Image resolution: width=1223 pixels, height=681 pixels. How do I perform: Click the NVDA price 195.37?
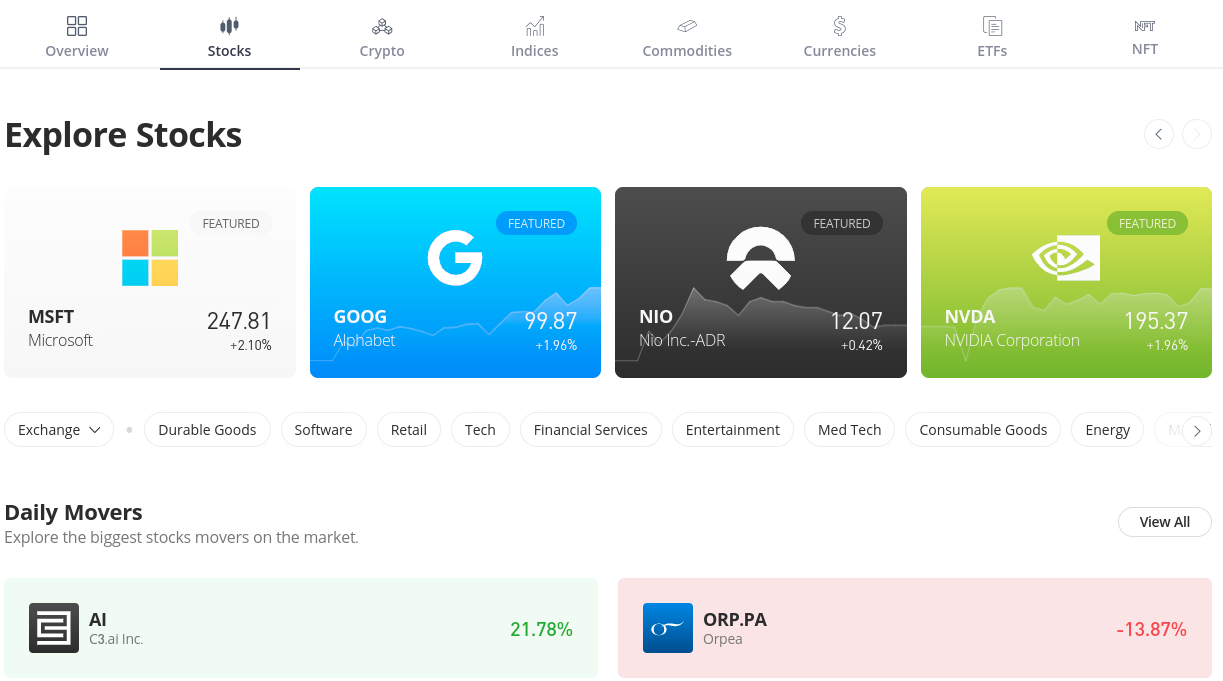1156,321
